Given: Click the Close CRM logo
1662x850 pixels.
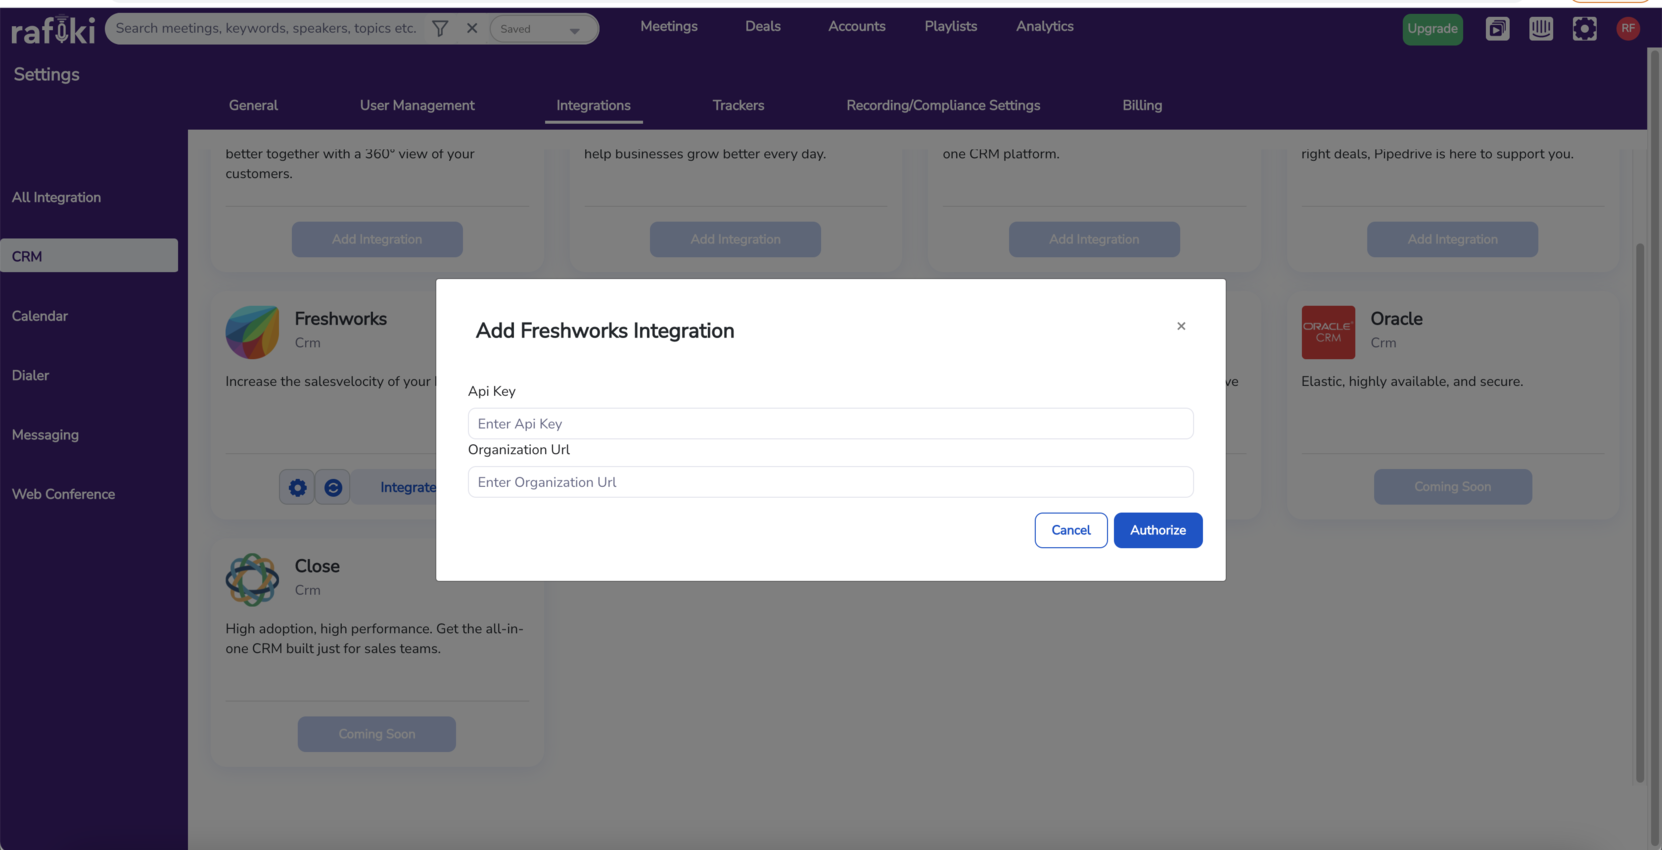Looking at the screenshot, I should click(x=252, y=579).
